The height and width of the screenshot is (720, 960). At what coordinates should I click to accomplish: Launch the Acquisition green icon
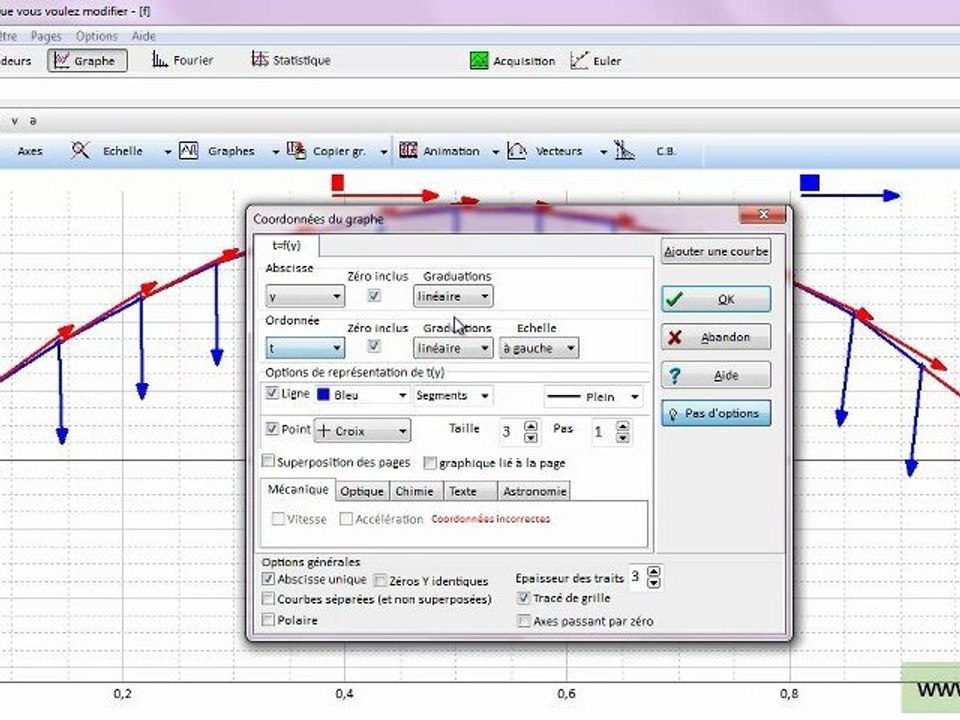click(479, 60)
